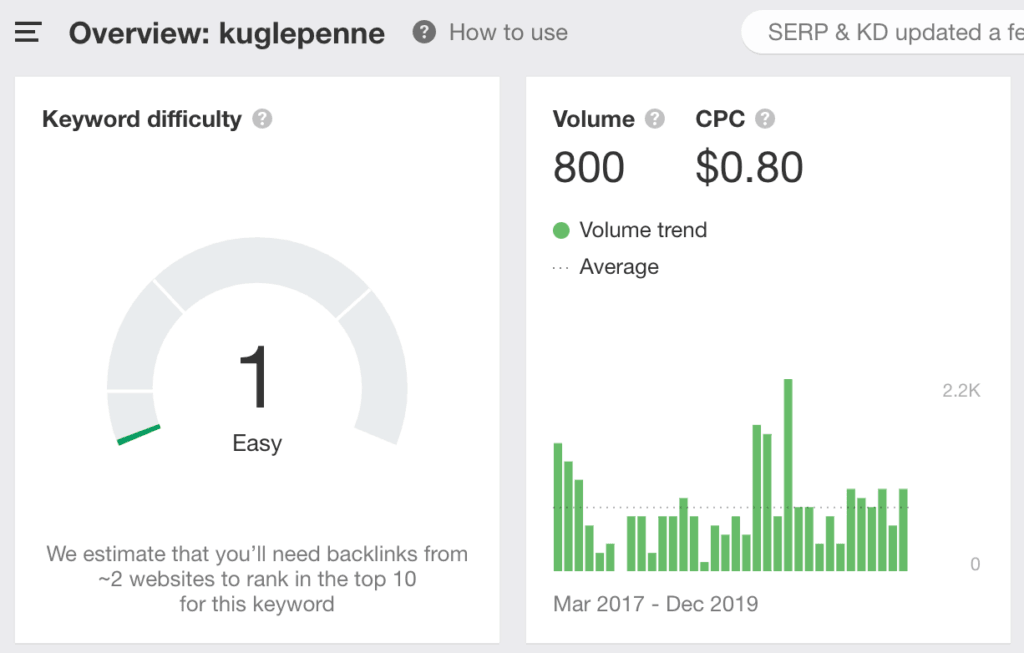Click the tallest bar in volume chart
The width and height of the screenshot is (1024, 653).
coord(788,475)
